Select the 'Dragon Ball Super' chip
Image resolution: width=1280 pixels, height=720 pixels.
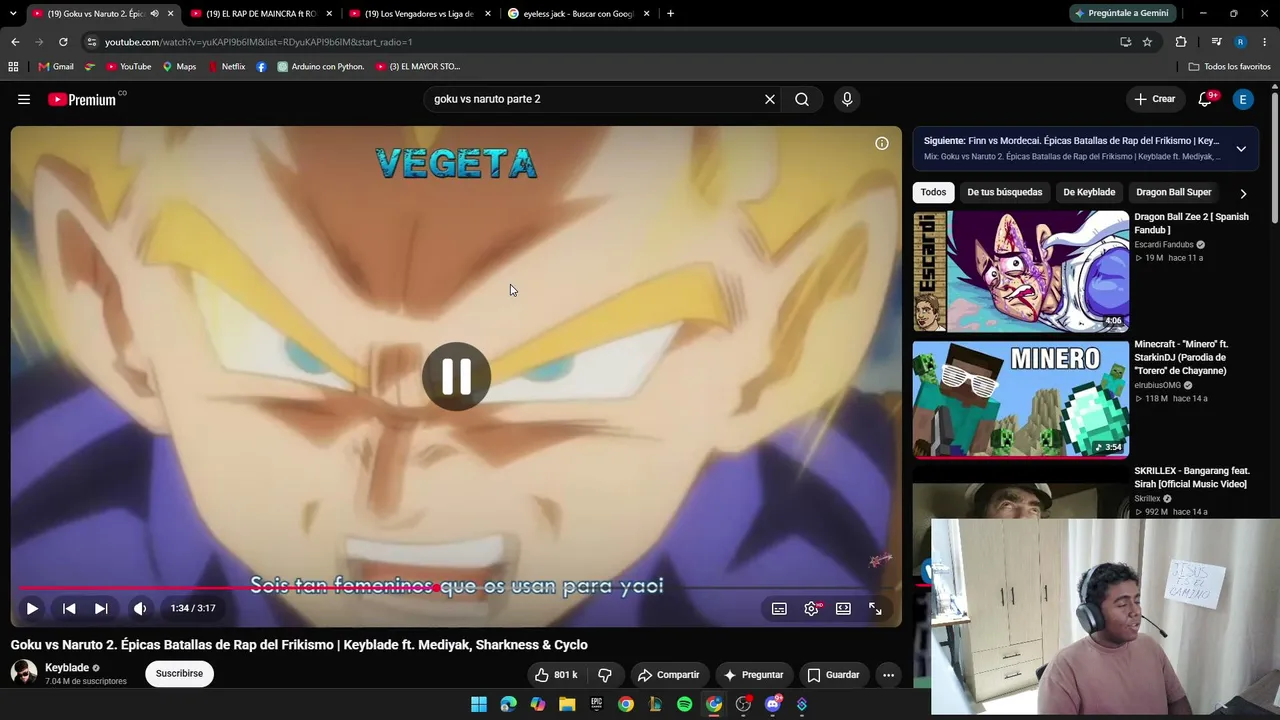pyautogui.click(x=1174, y=192)
